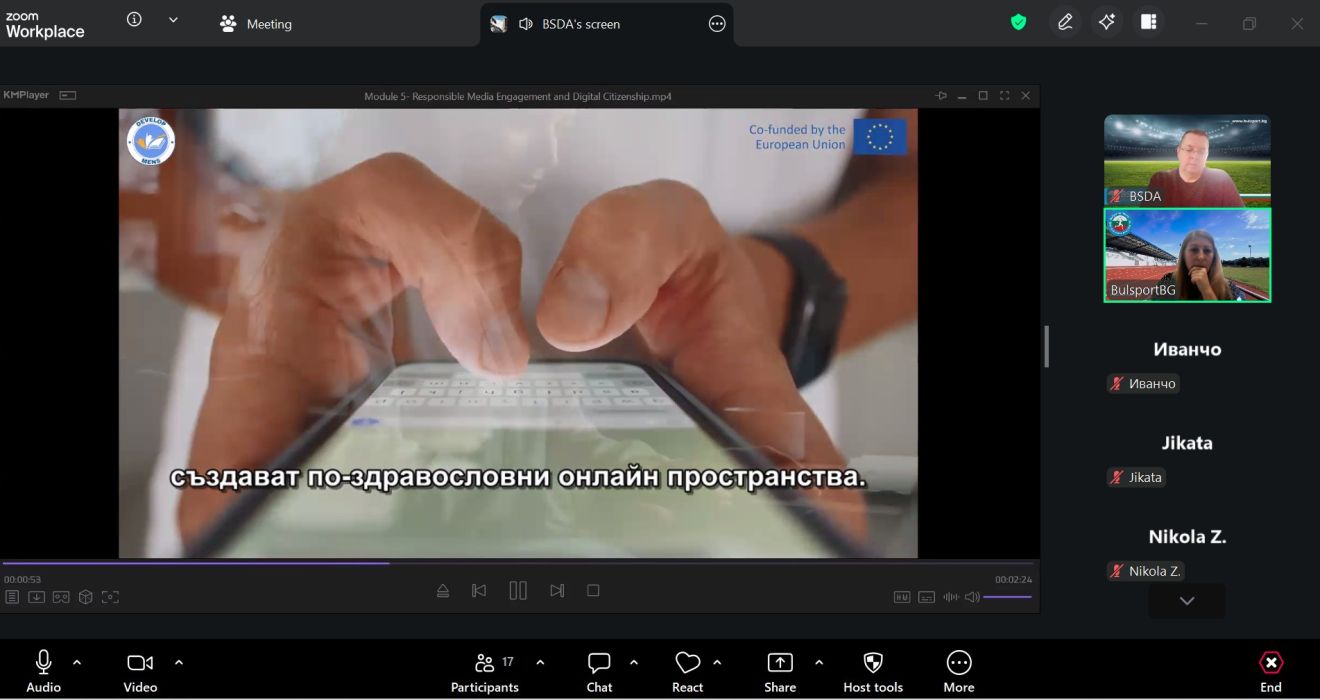
Task: Click the React heart icon
Action: (687, 671)
